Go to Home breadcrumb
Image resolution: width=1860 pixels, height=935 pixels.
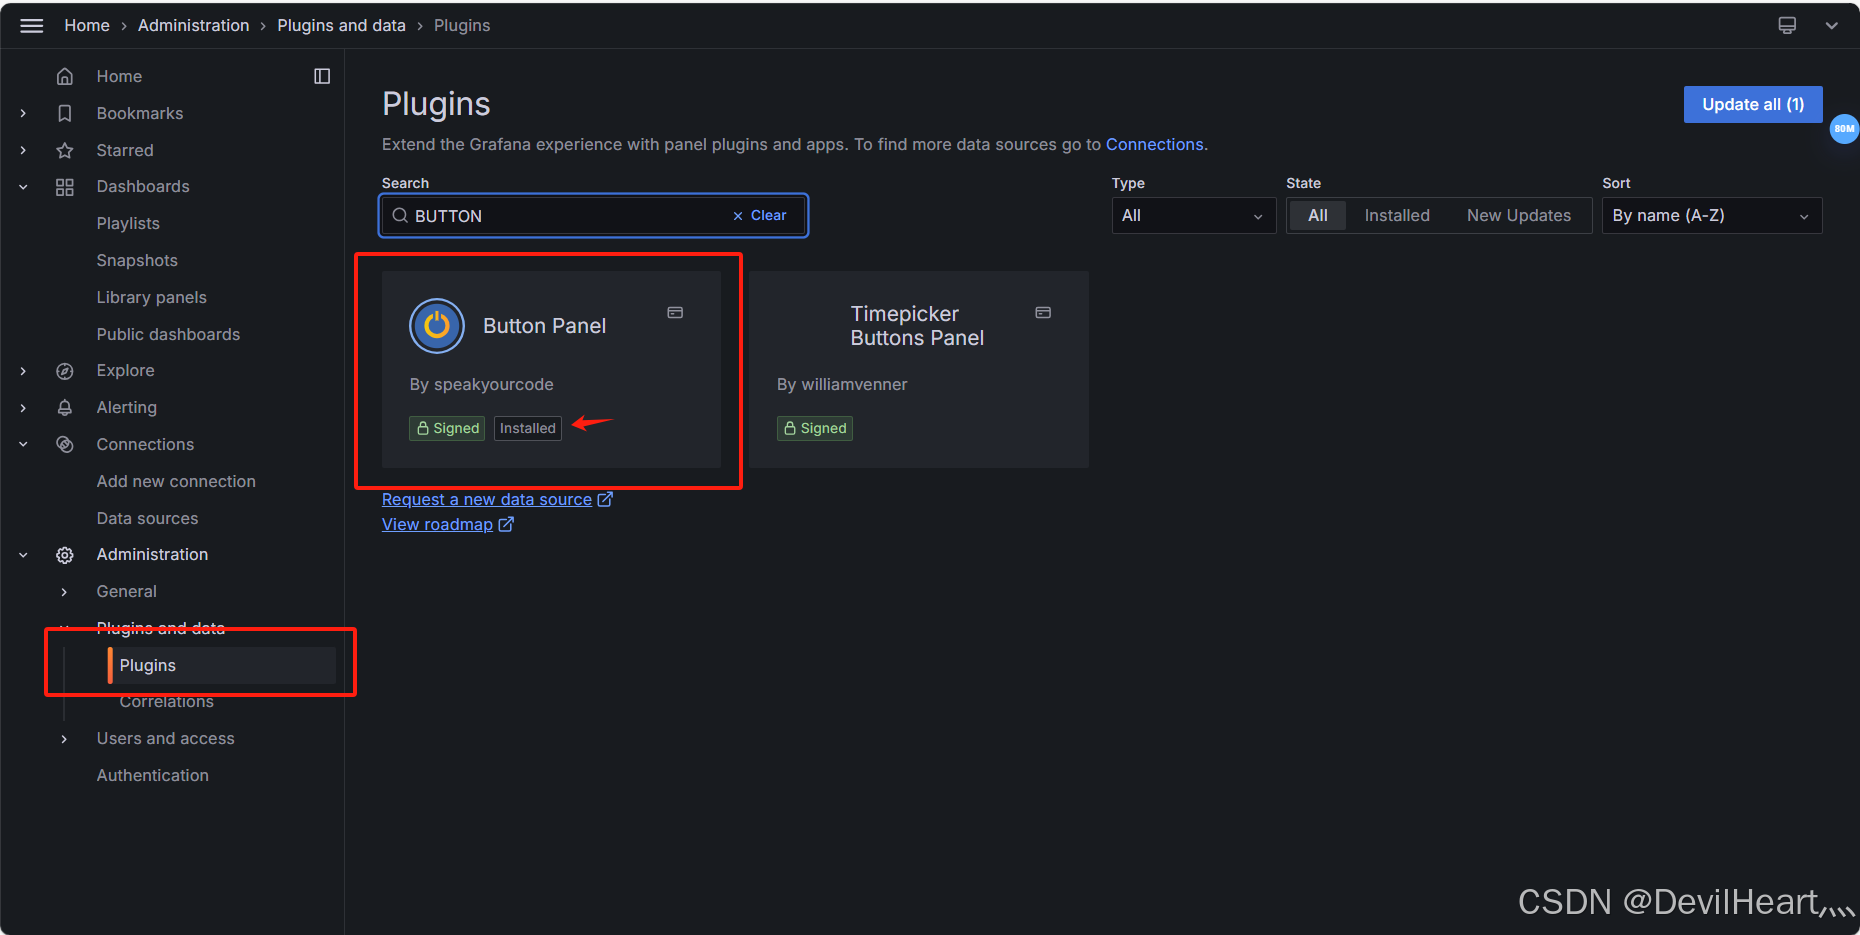coord(87,26)
